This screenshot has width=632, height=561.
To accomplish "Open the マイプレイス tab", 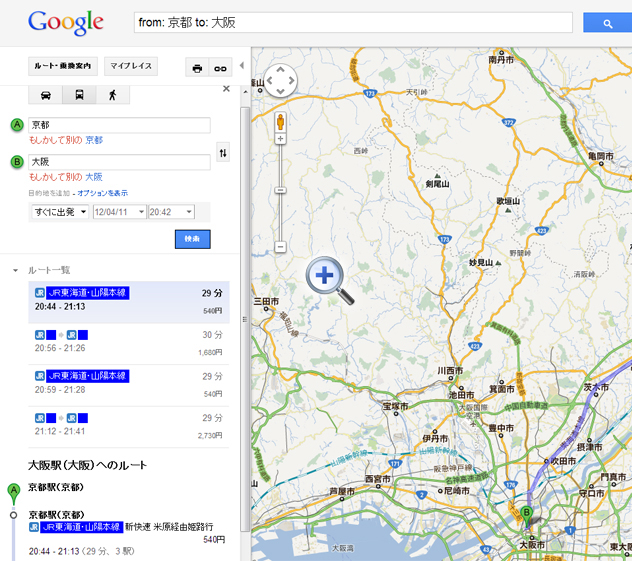I will click(131, 66).
